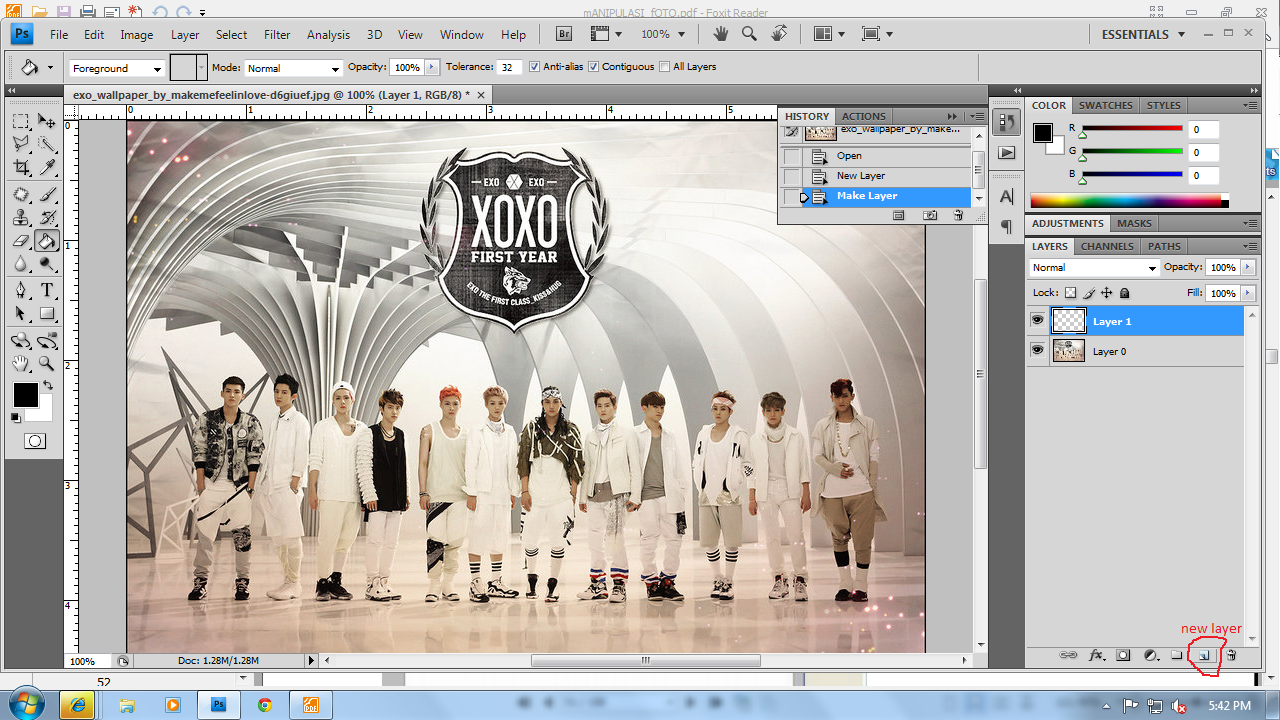Toggle Quick Mask mode
The width and height of the screenshot is (1280, 720).
click(x=34, y=441)
